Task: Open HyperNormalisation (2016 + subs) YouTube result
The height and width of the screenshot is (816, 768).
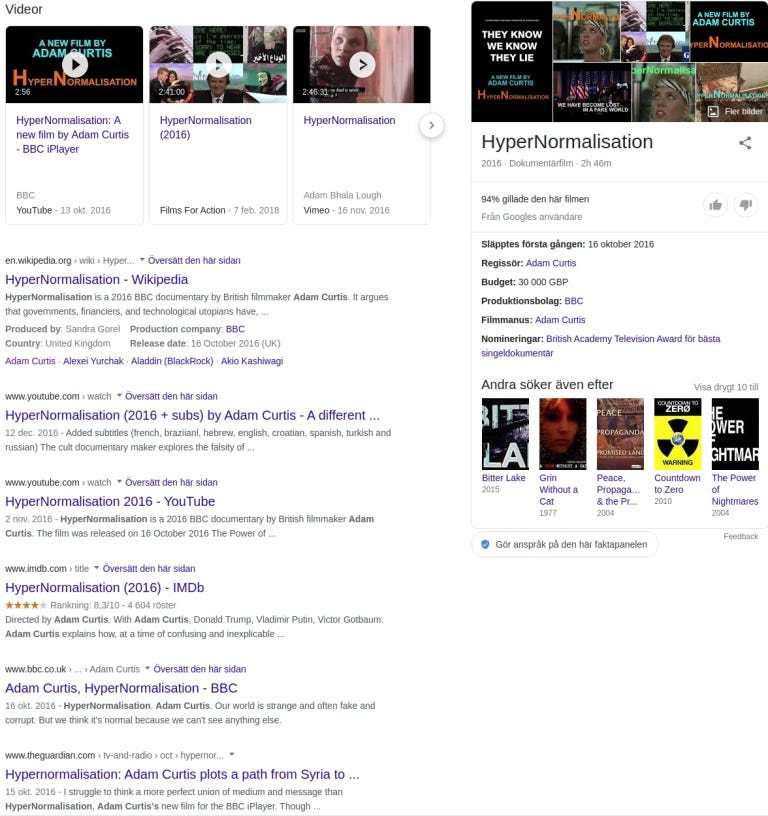Action: point(193,415)
